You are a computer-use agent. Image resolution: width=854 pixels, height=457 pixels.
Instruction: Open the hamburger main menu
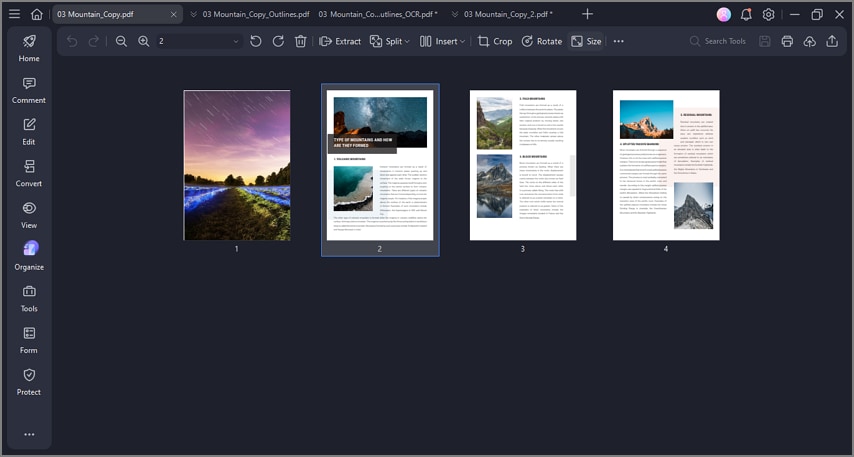(x=15, y=14)
